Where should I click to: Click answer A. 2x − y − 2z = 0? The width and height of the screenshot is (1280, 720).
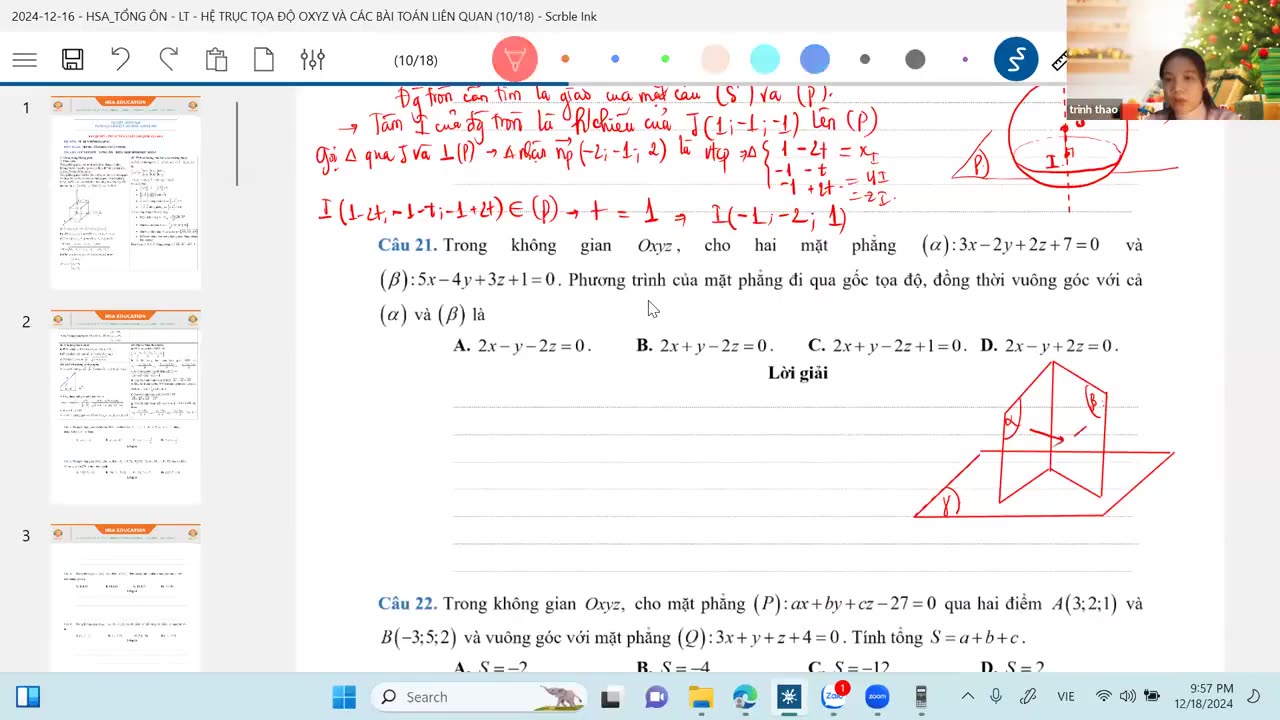coord(522,346)
